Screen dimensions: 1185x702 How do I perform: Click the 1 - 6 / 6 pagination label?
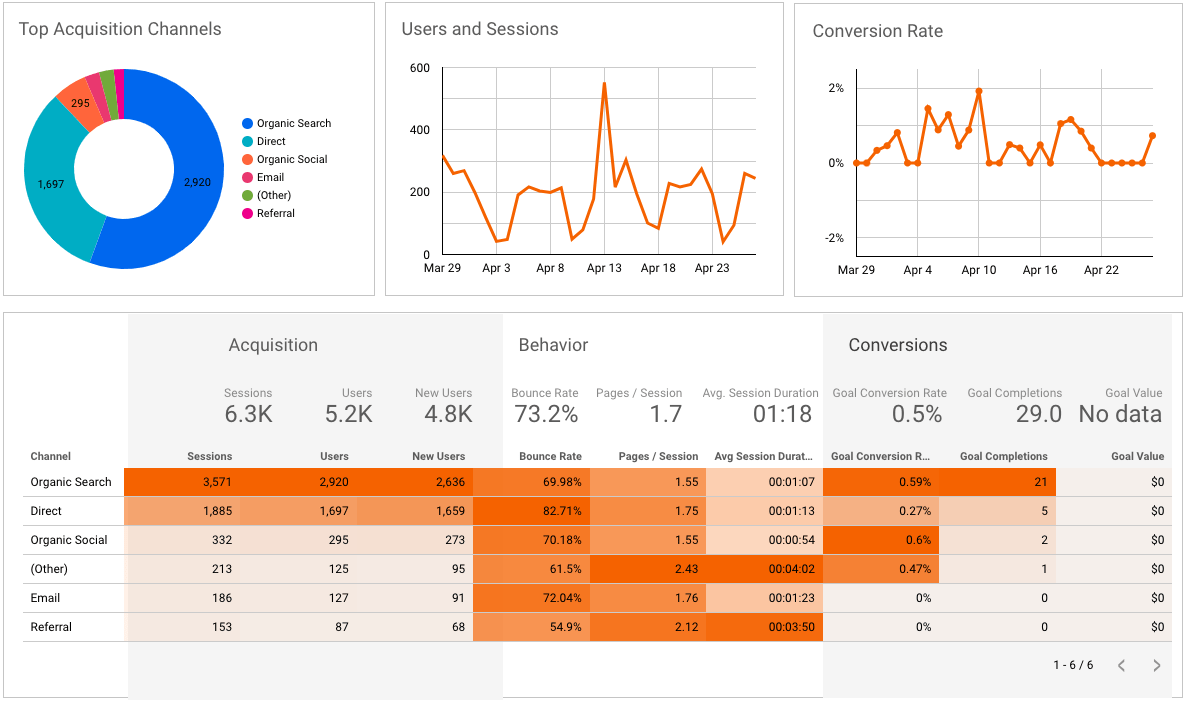coord(1072,665)
